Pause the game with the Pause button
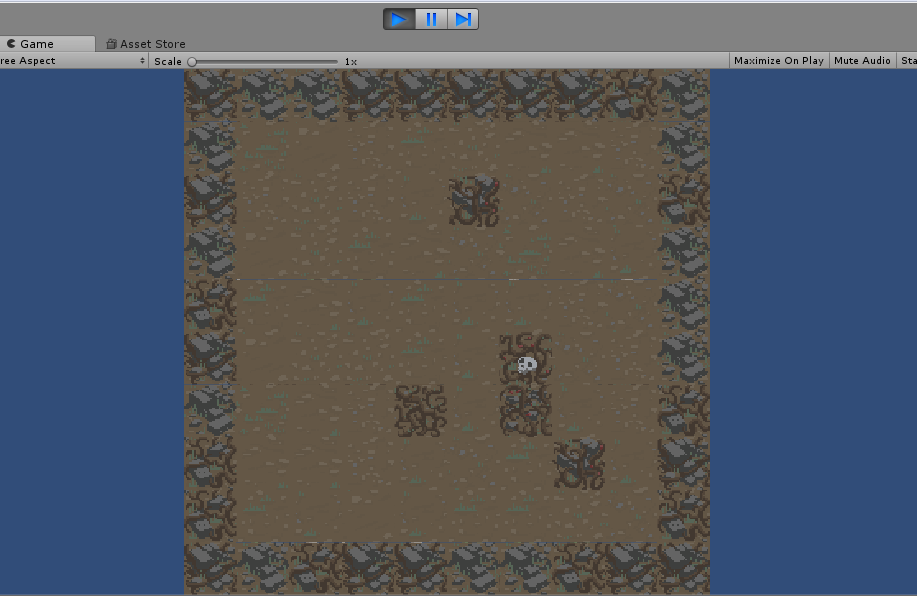Screen dimensions: 917x596 [x=431, y=19]
